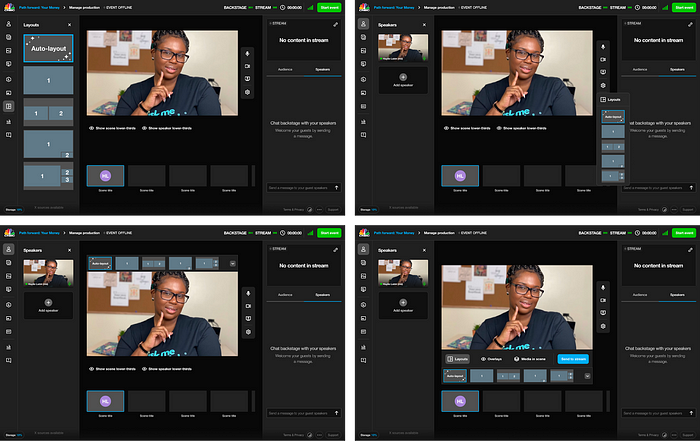The image size is (700, 441).
Task: Expand layout strip chevron in bottom-right screenshot
Action: [588, 376]
